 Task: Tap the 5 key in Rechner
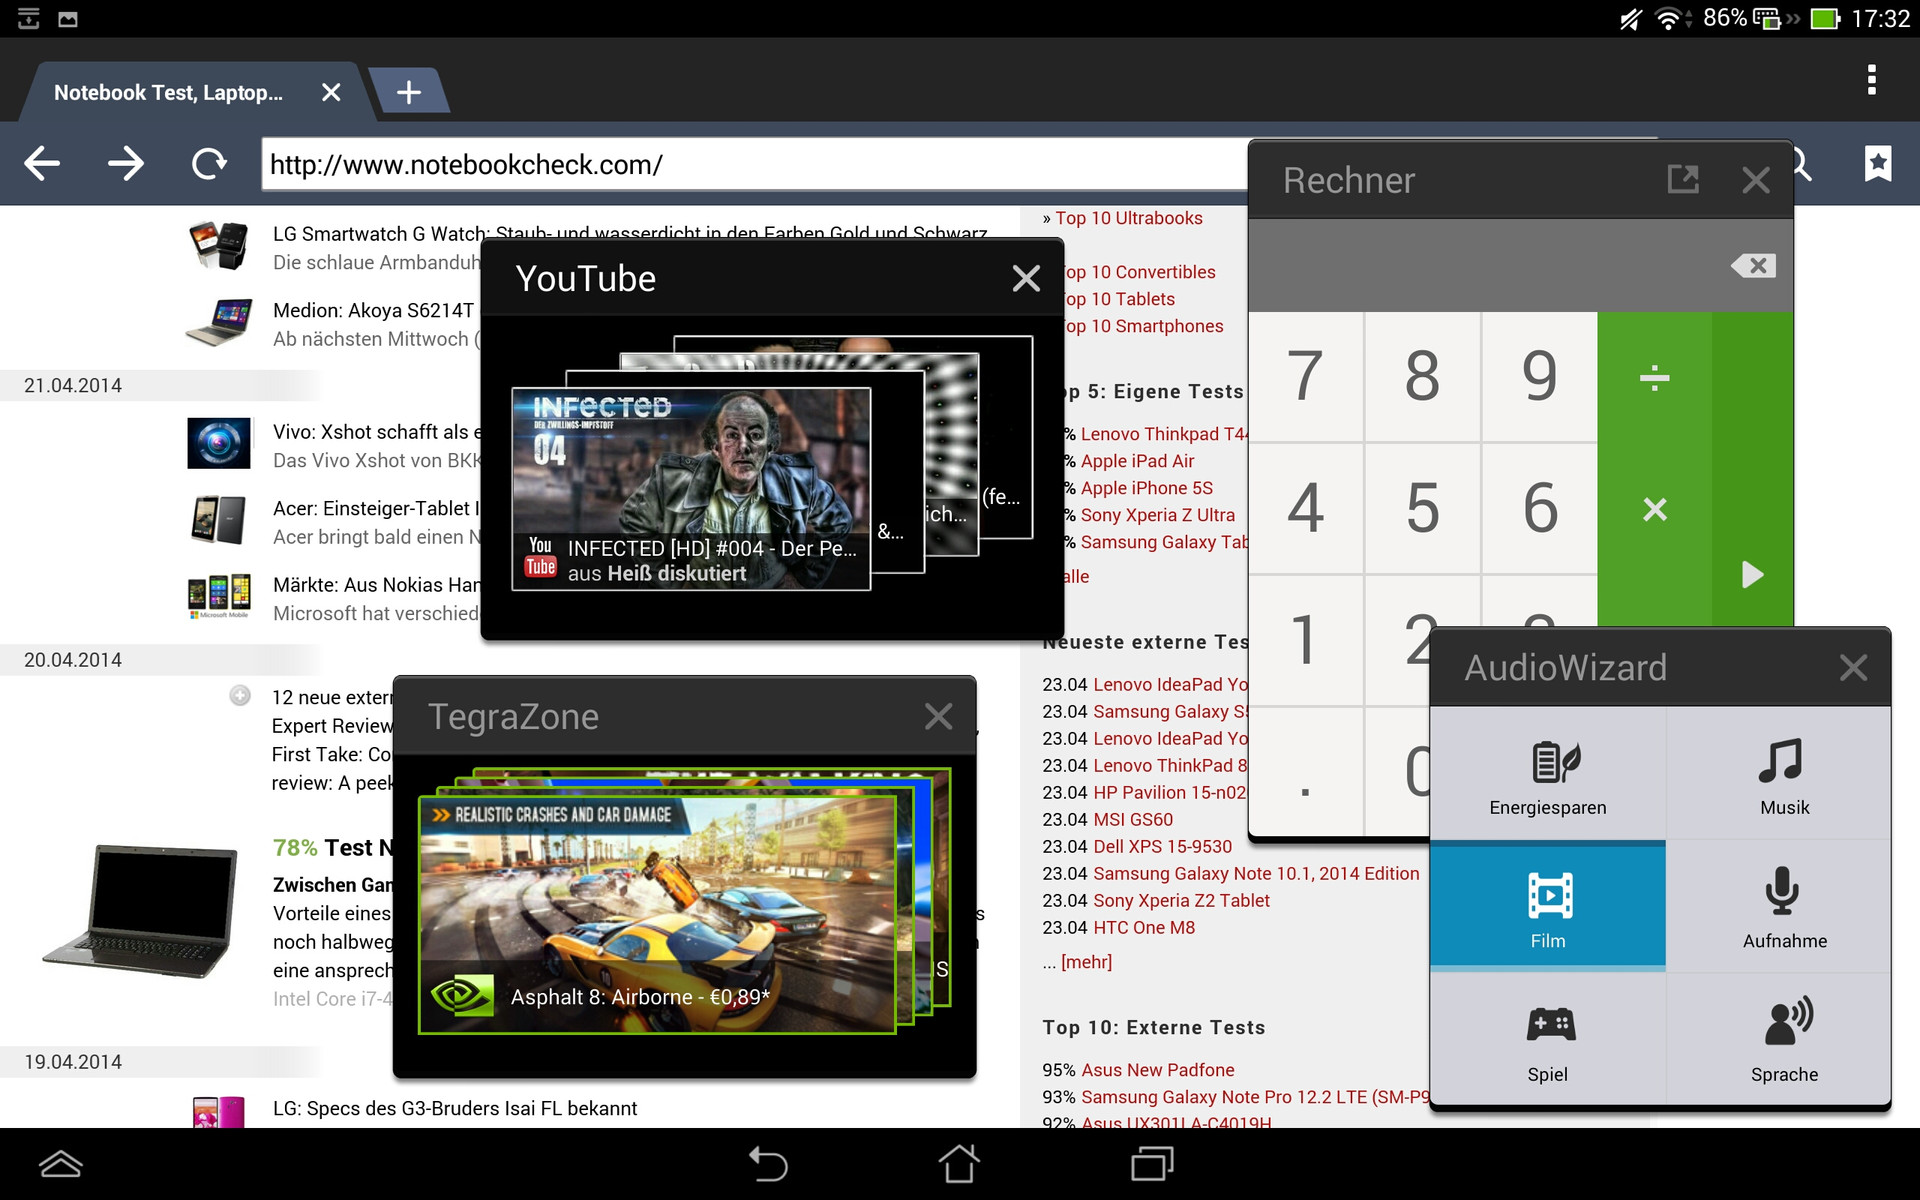click(1422, 508)
